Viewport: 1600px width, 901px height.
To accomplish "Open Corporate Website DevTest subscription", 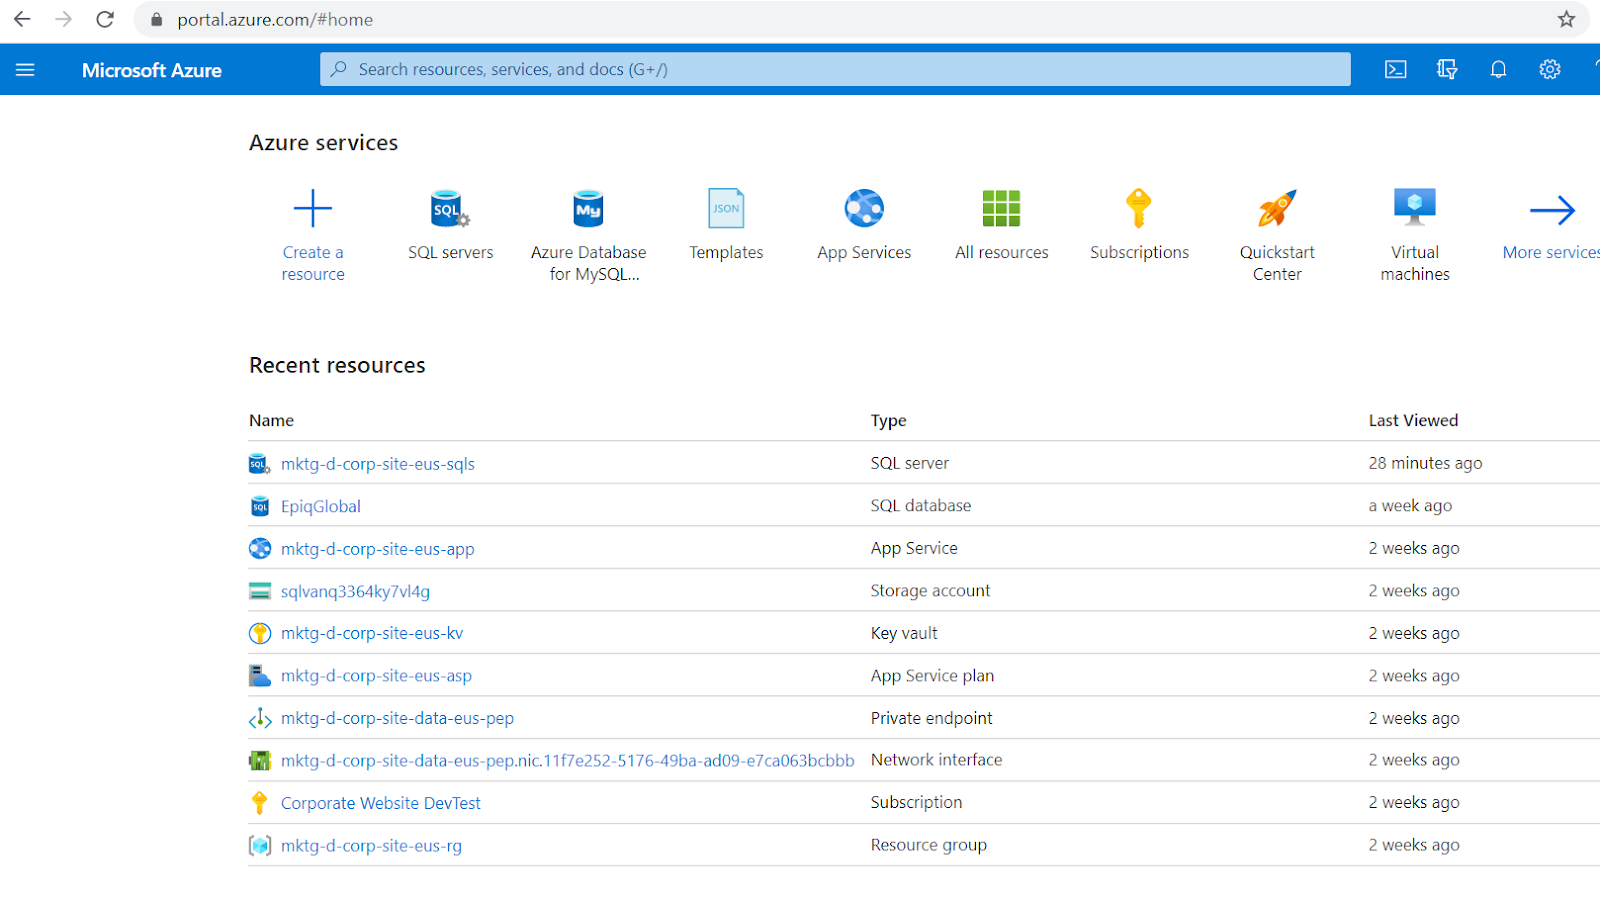I will 380,802.
